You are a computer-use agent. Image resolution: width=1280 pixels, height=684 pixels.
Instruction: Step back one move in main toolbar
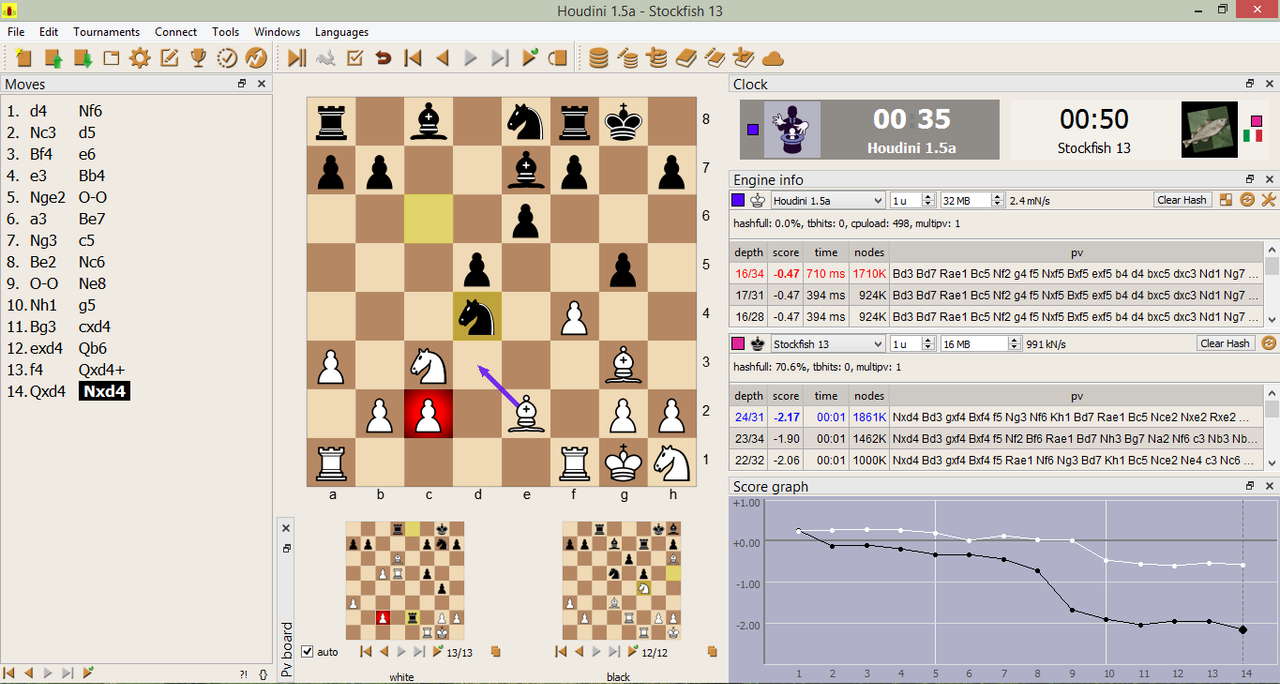pos(441,58)
